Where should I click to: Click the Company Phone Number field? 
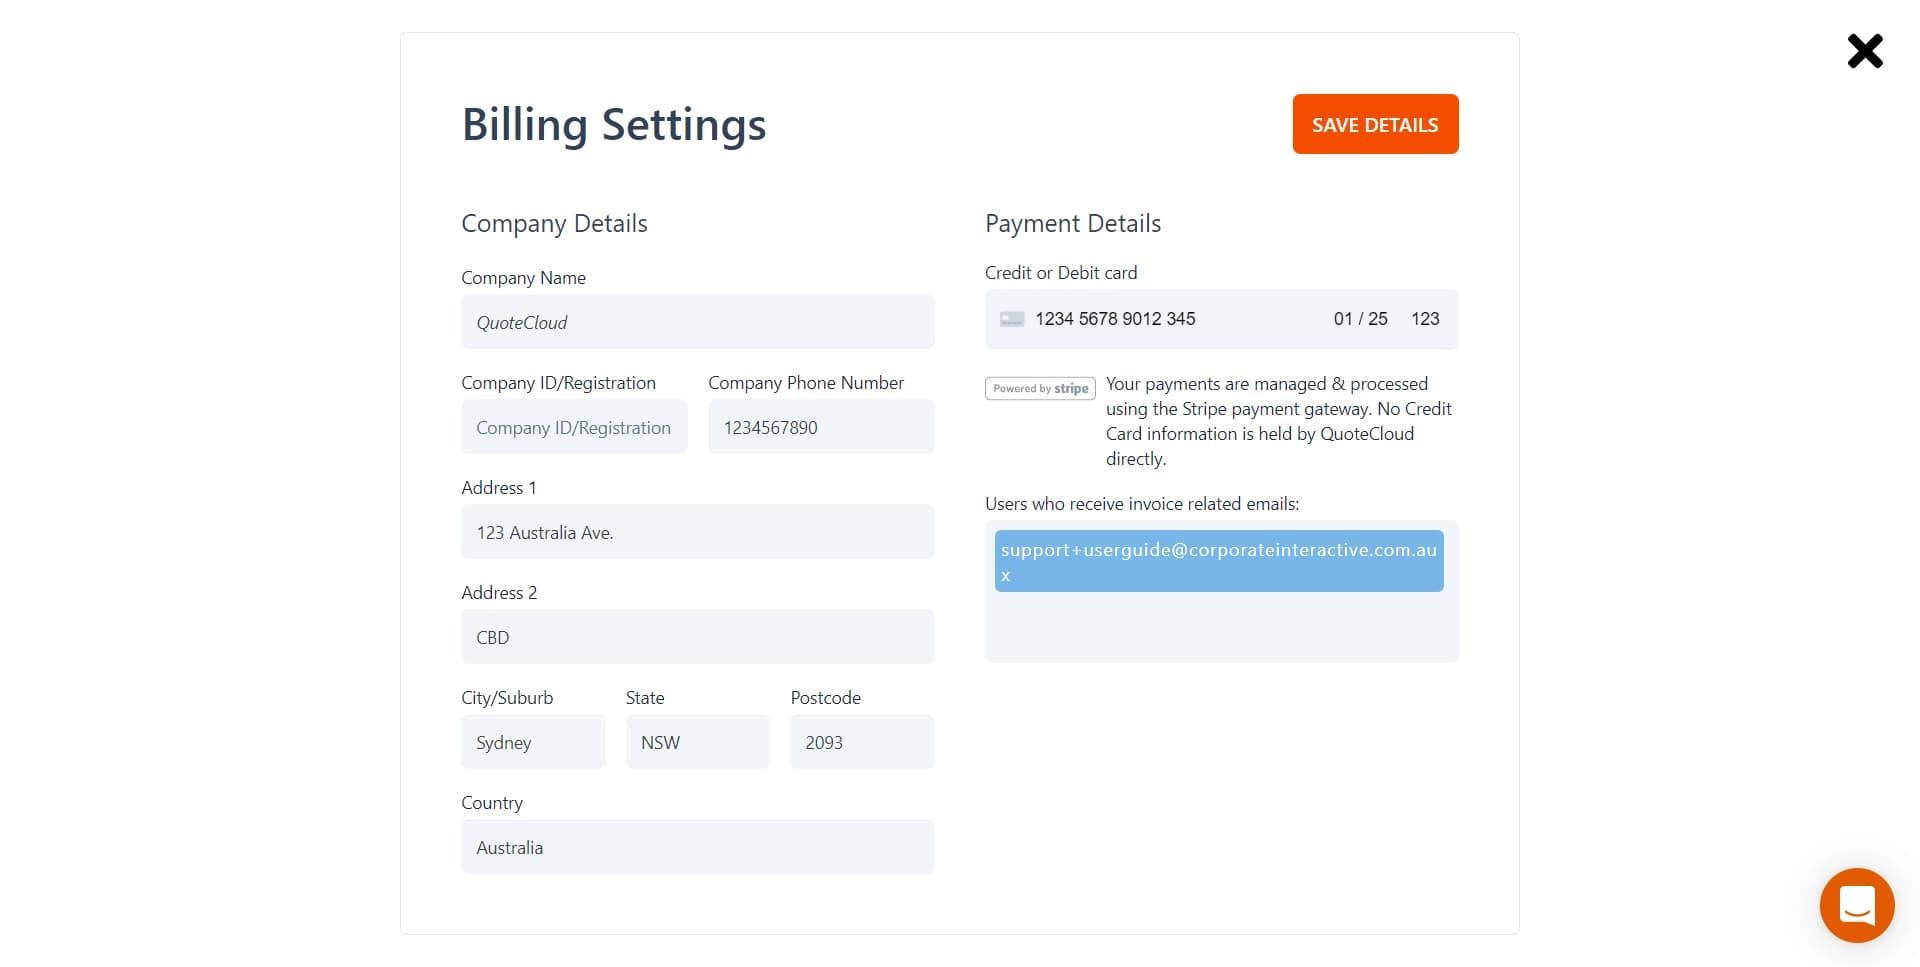(820, 427)
